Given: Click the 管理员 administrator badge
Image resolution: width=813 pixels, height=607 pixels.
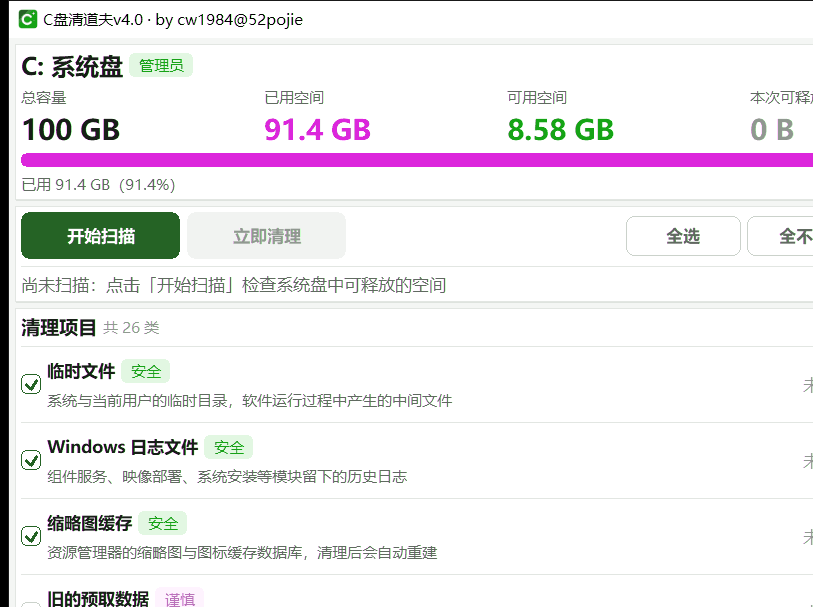Looking at the screenshot, I should tap(161, 65).
